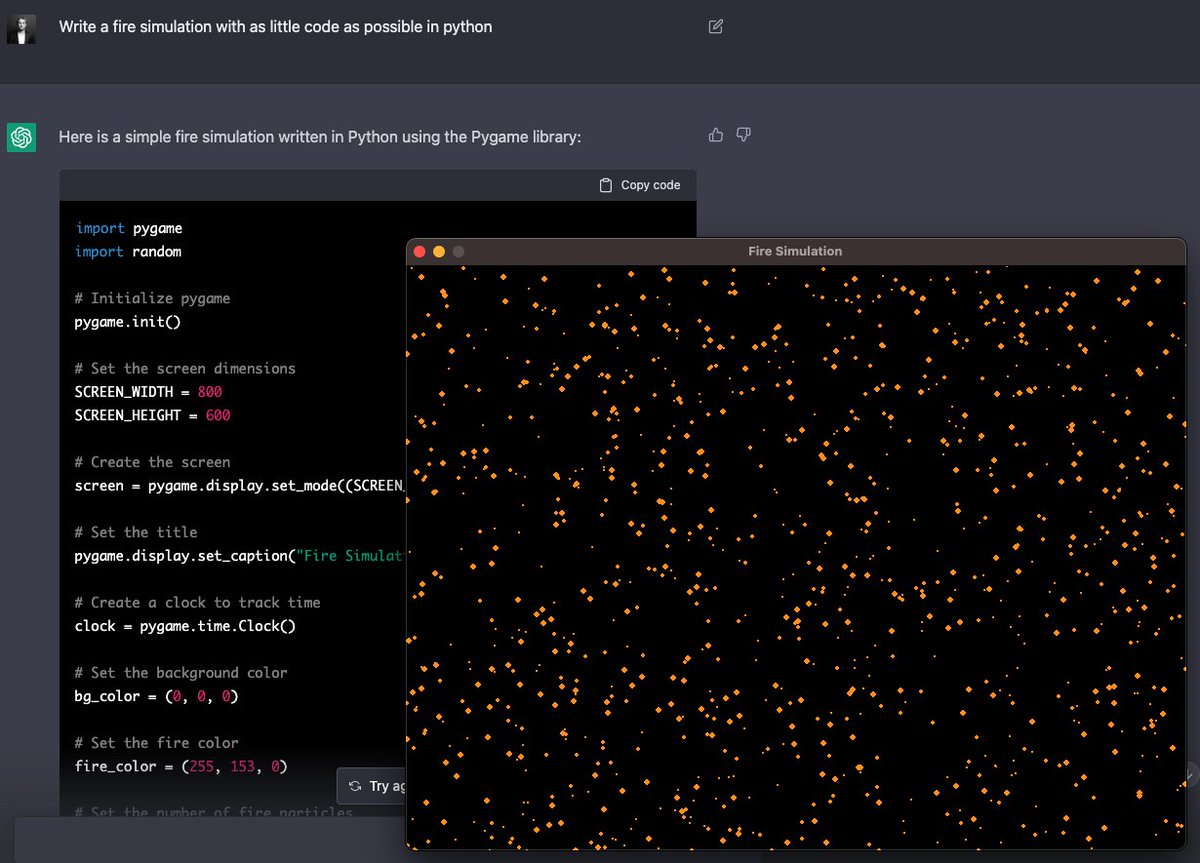The height and width of the screenshot is (863, 1200).
Task: Click the Fire Simulation window title
Action: (x=795, y=251)
